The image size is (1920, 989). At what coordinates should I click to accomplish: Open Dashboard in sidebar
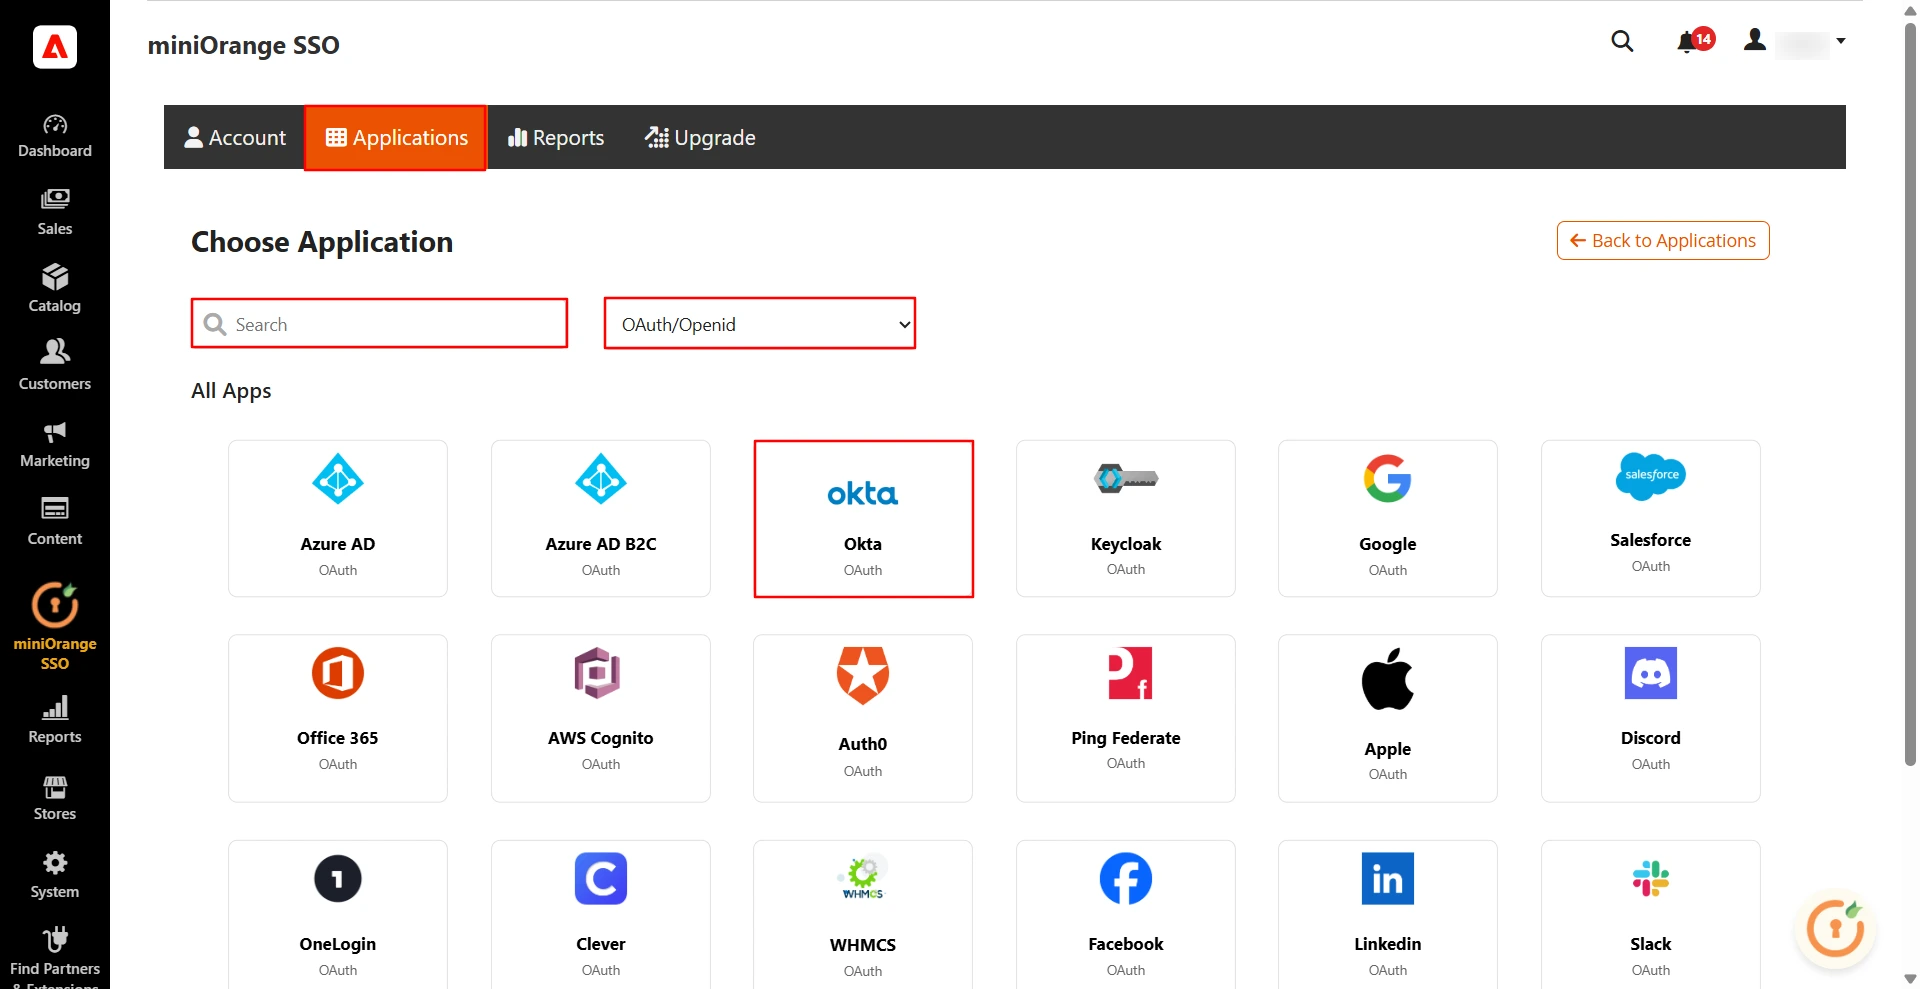(55, 137)
